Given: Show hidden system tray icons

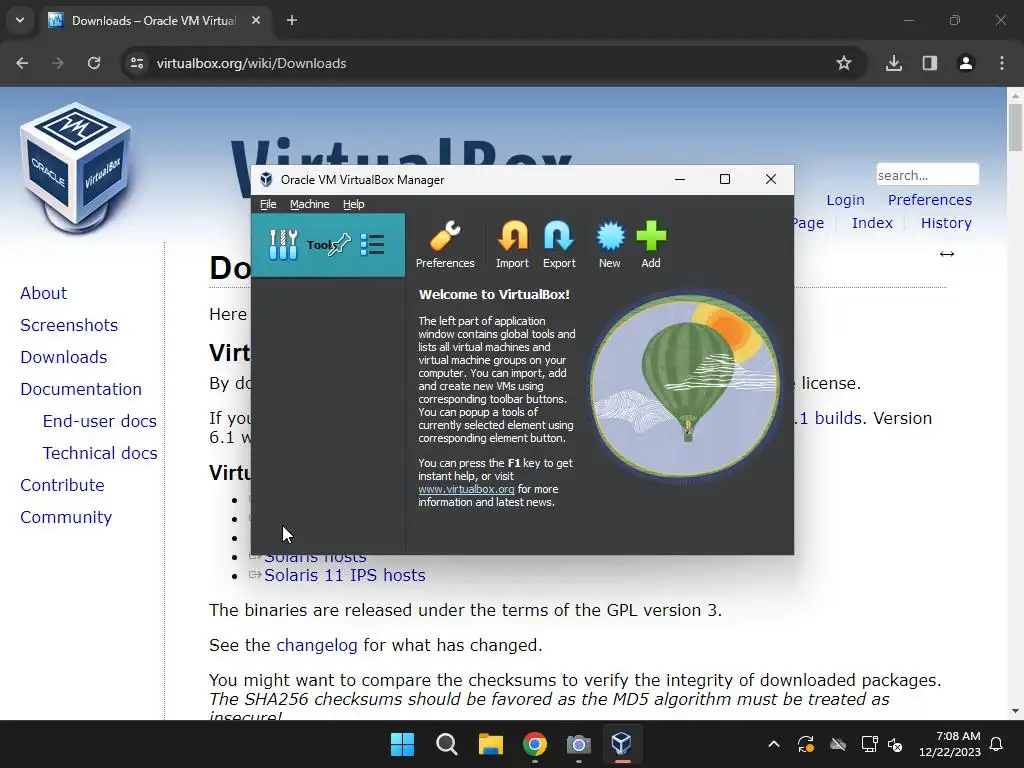Looking at the screenshot, I should pos(774,744).
